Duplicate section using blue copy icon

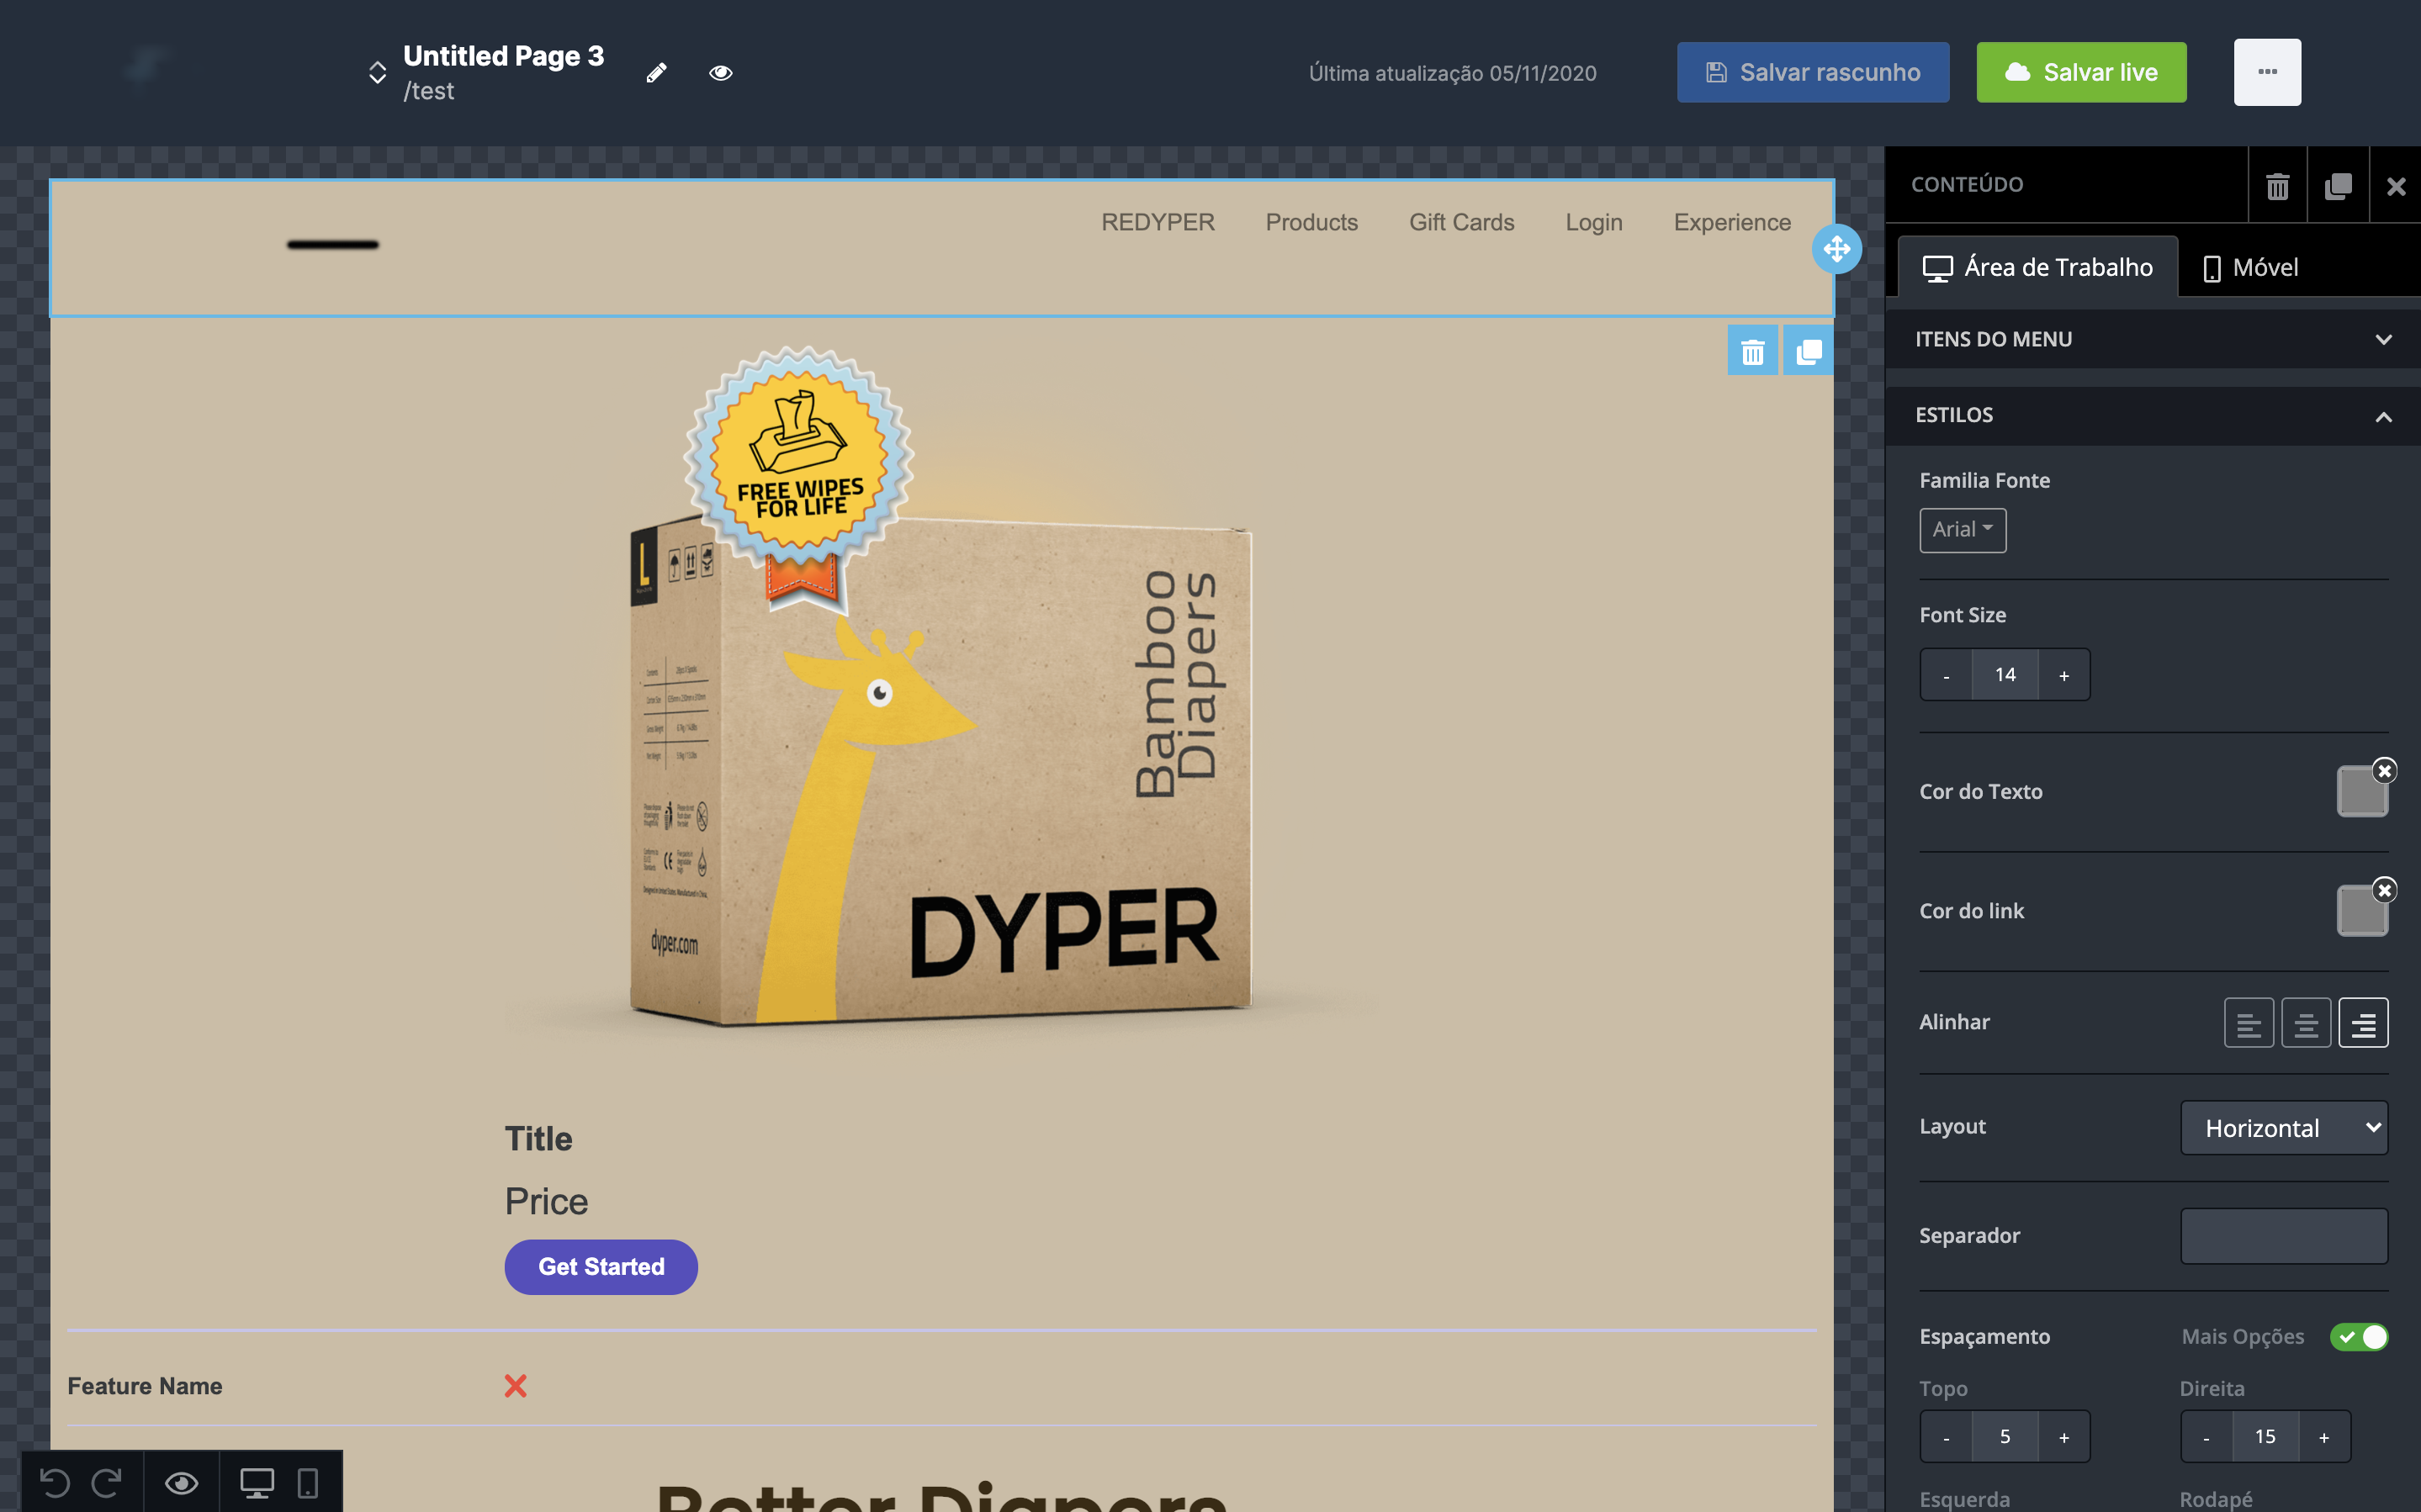point(1808,351)
